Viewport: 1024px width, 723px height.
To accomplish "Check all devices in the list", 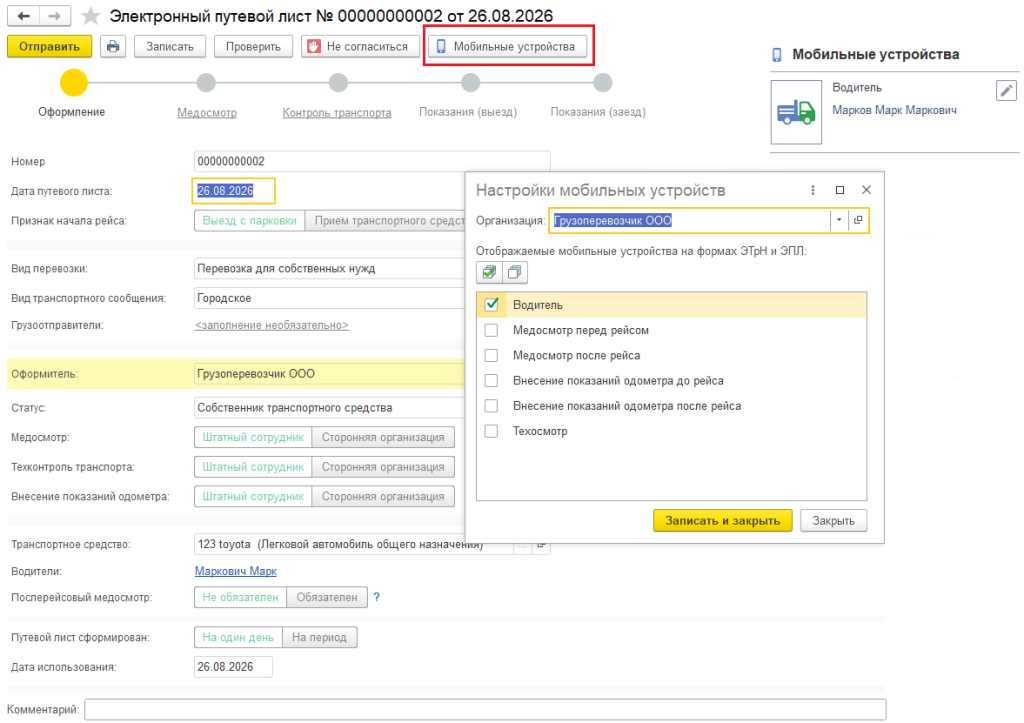I will click(489, 272).
